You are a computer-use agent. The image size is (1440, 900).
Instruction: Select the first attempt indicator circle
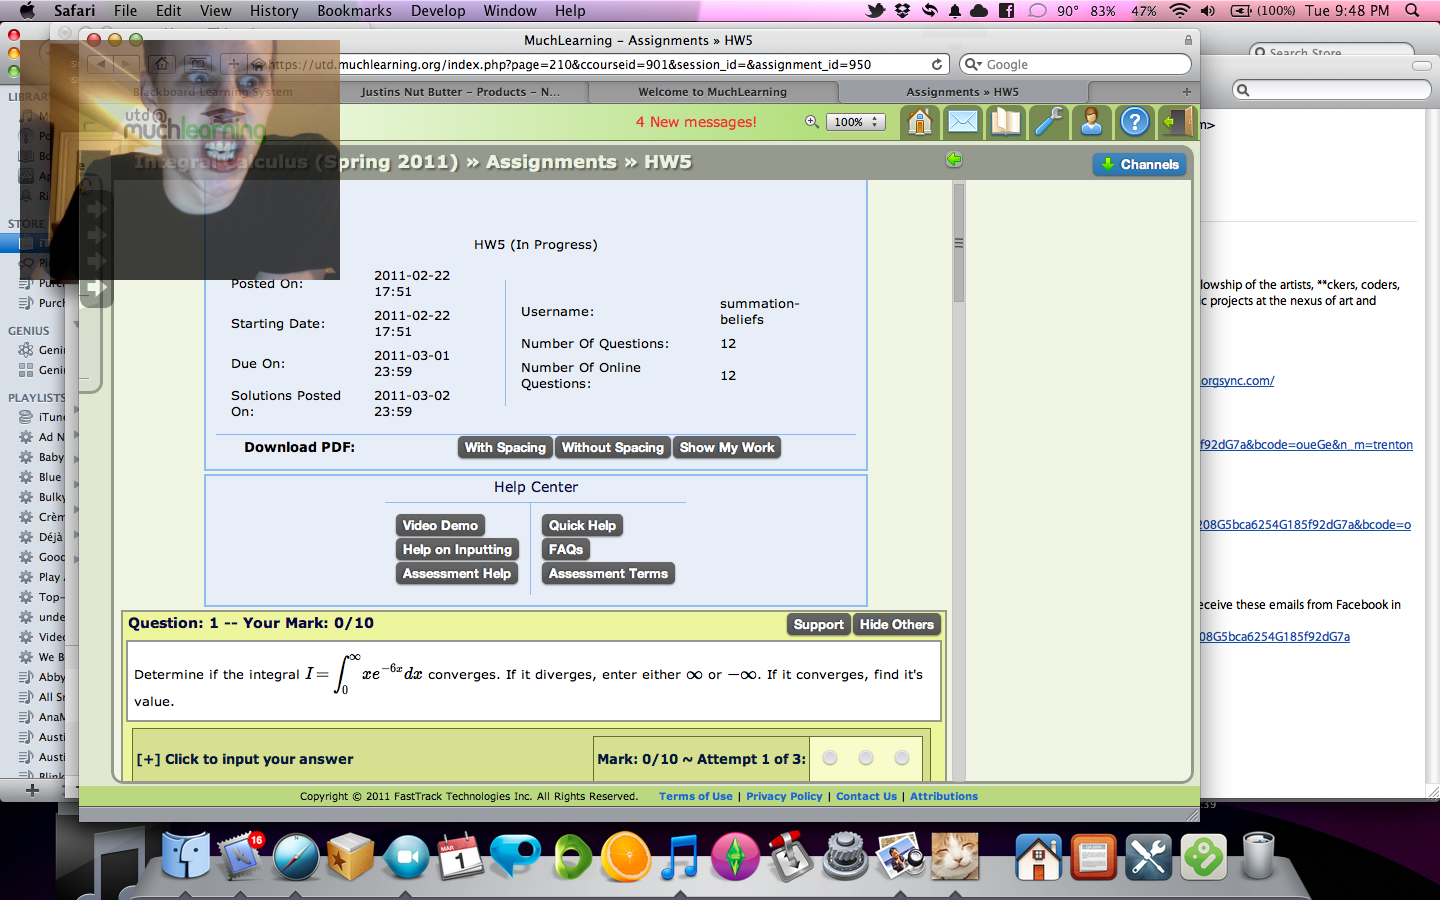pos(830,758)
